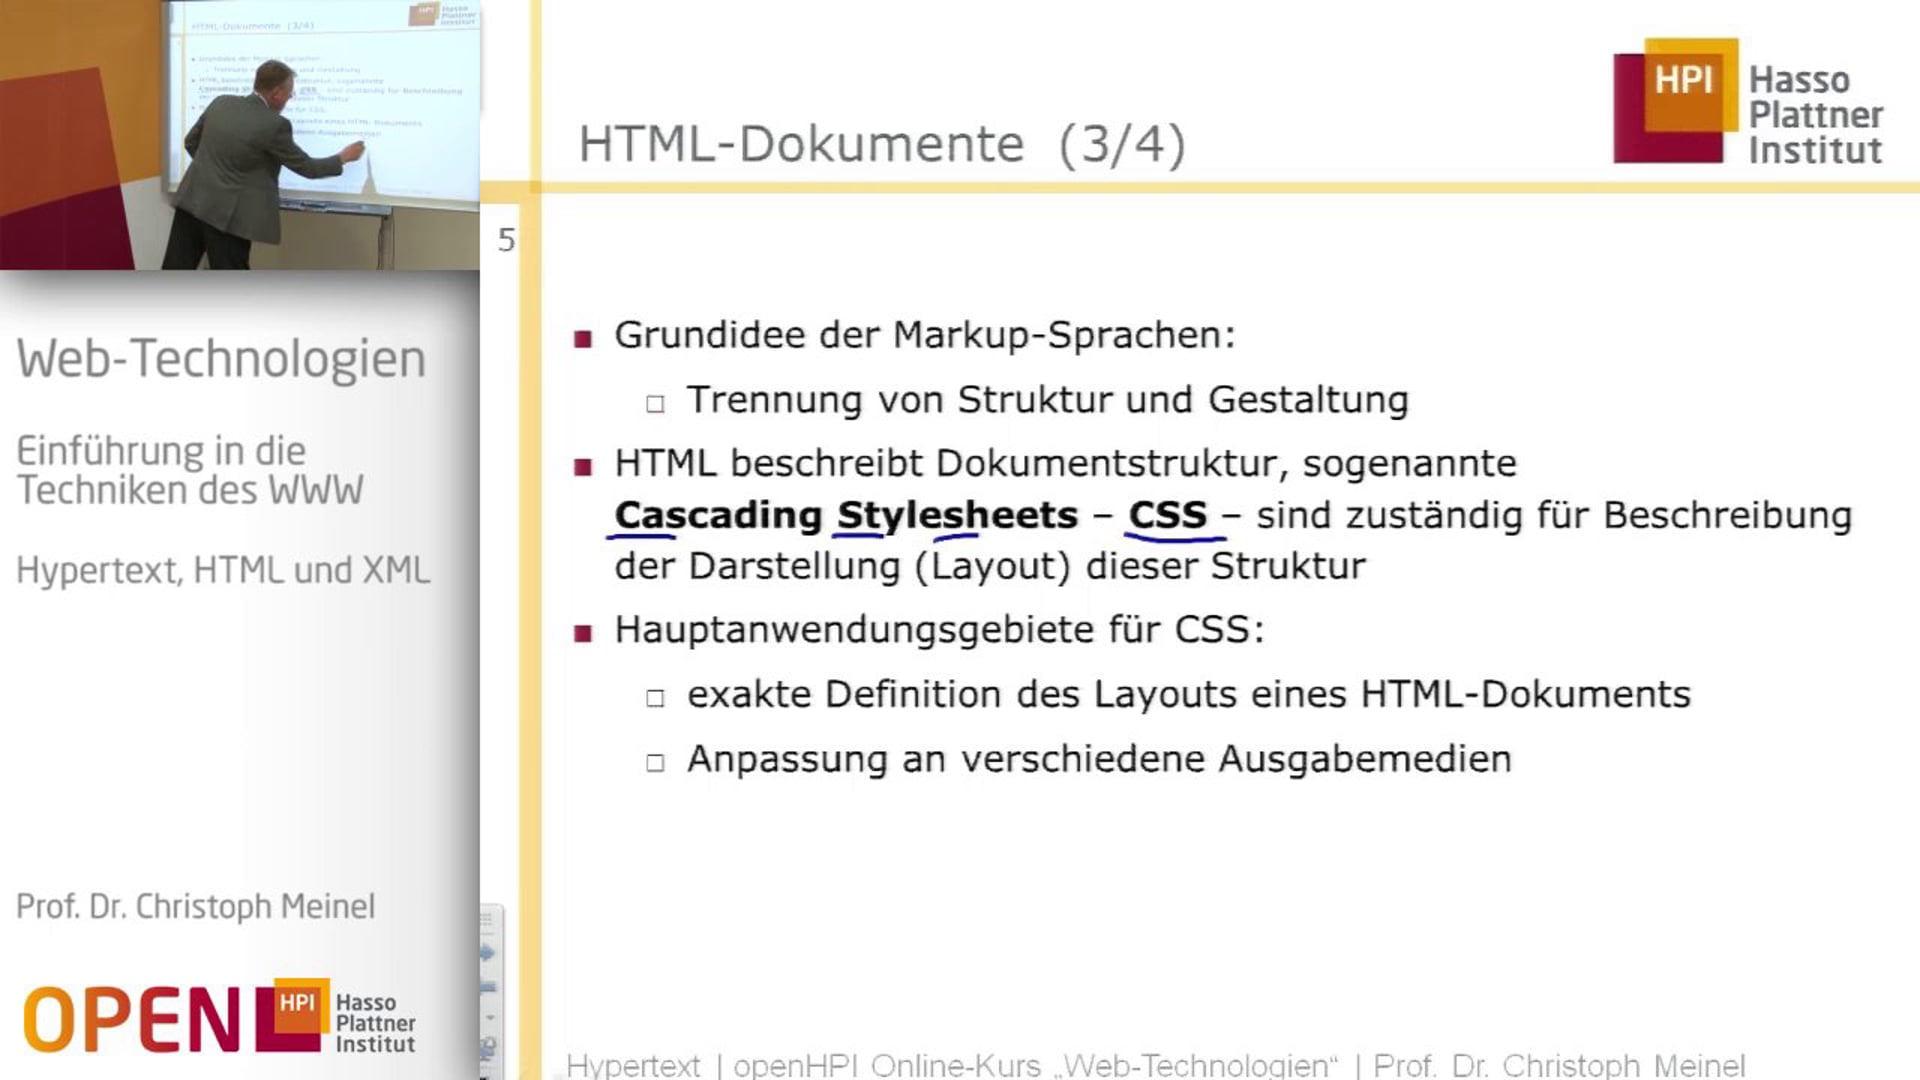
Task: Toggle the checkbox beside 'Anpassung an verschiedene Ausgabemedien'
Action: point(653,760)
